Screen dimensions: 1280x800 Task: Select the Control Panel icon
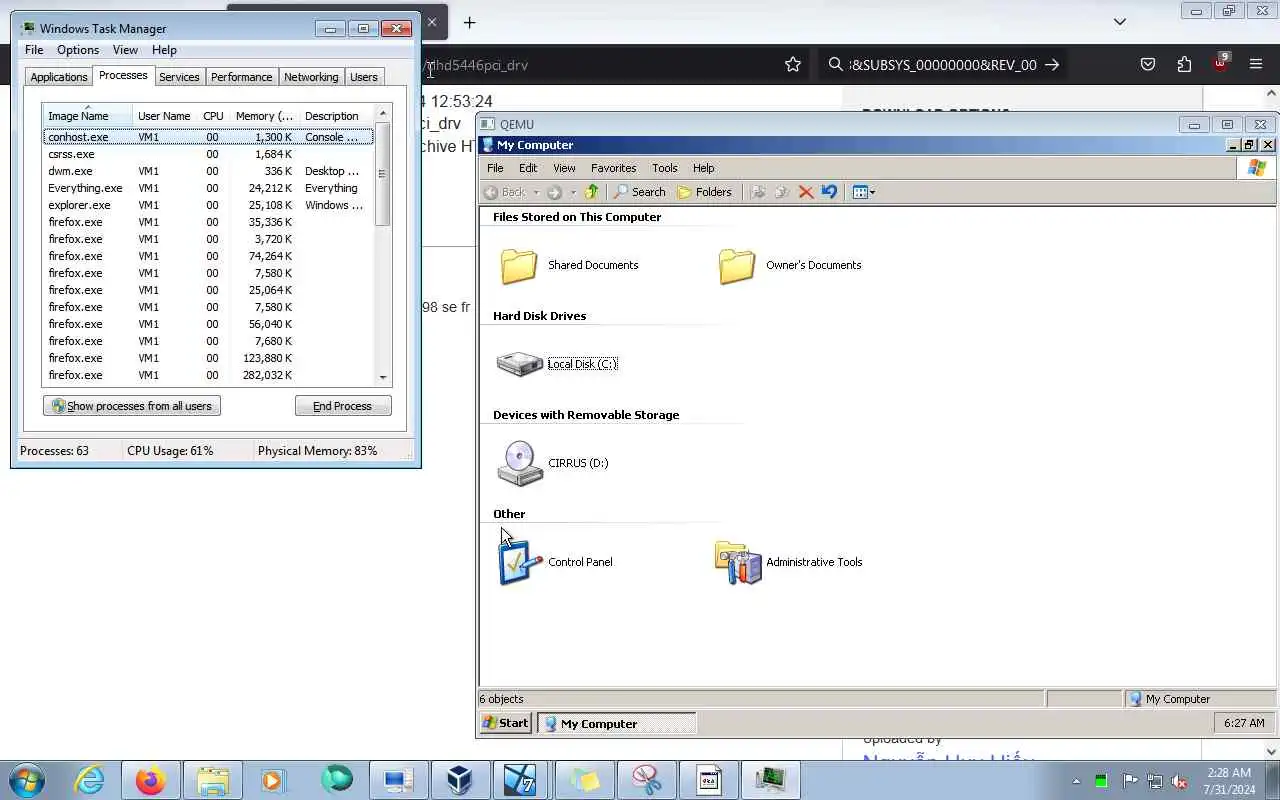click(x=519, y=562)
